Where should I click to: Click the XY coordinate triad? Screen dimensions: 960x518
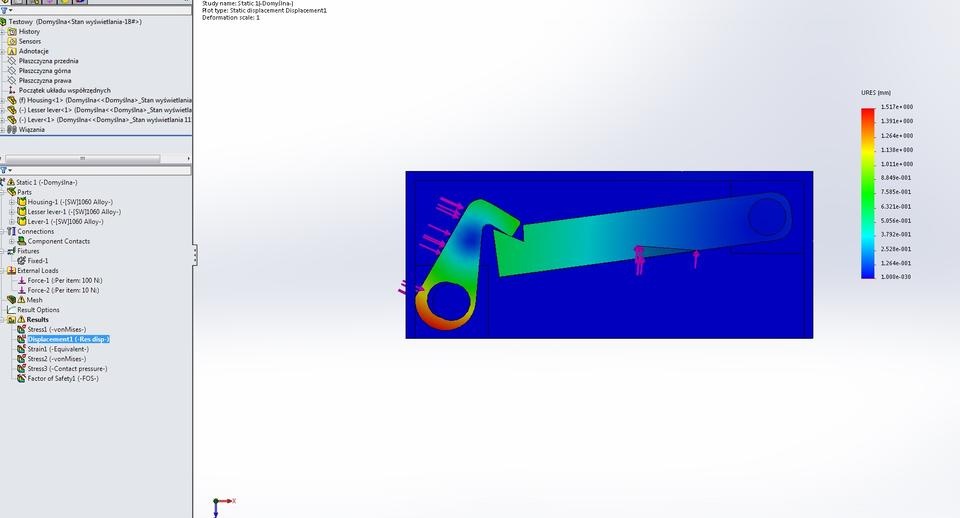[223, 506]
